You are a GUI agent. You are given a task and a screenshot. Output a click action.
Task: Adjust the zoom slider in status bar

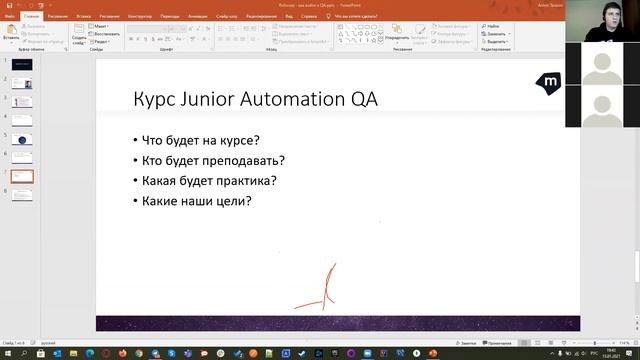click(594, 343)
